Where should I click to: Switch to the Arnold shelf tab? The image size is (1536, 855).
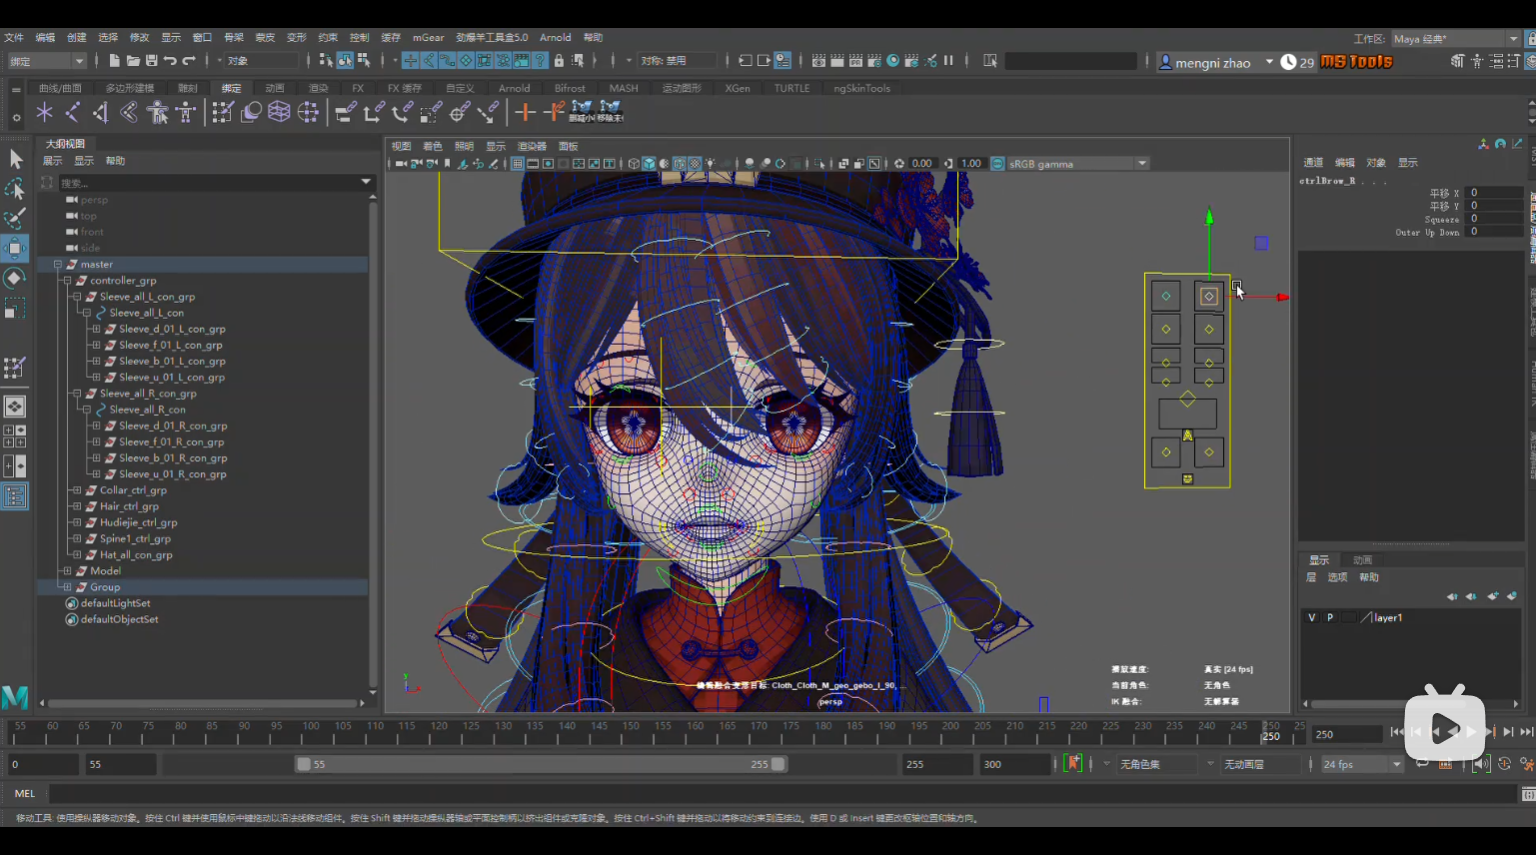point(514,88)
